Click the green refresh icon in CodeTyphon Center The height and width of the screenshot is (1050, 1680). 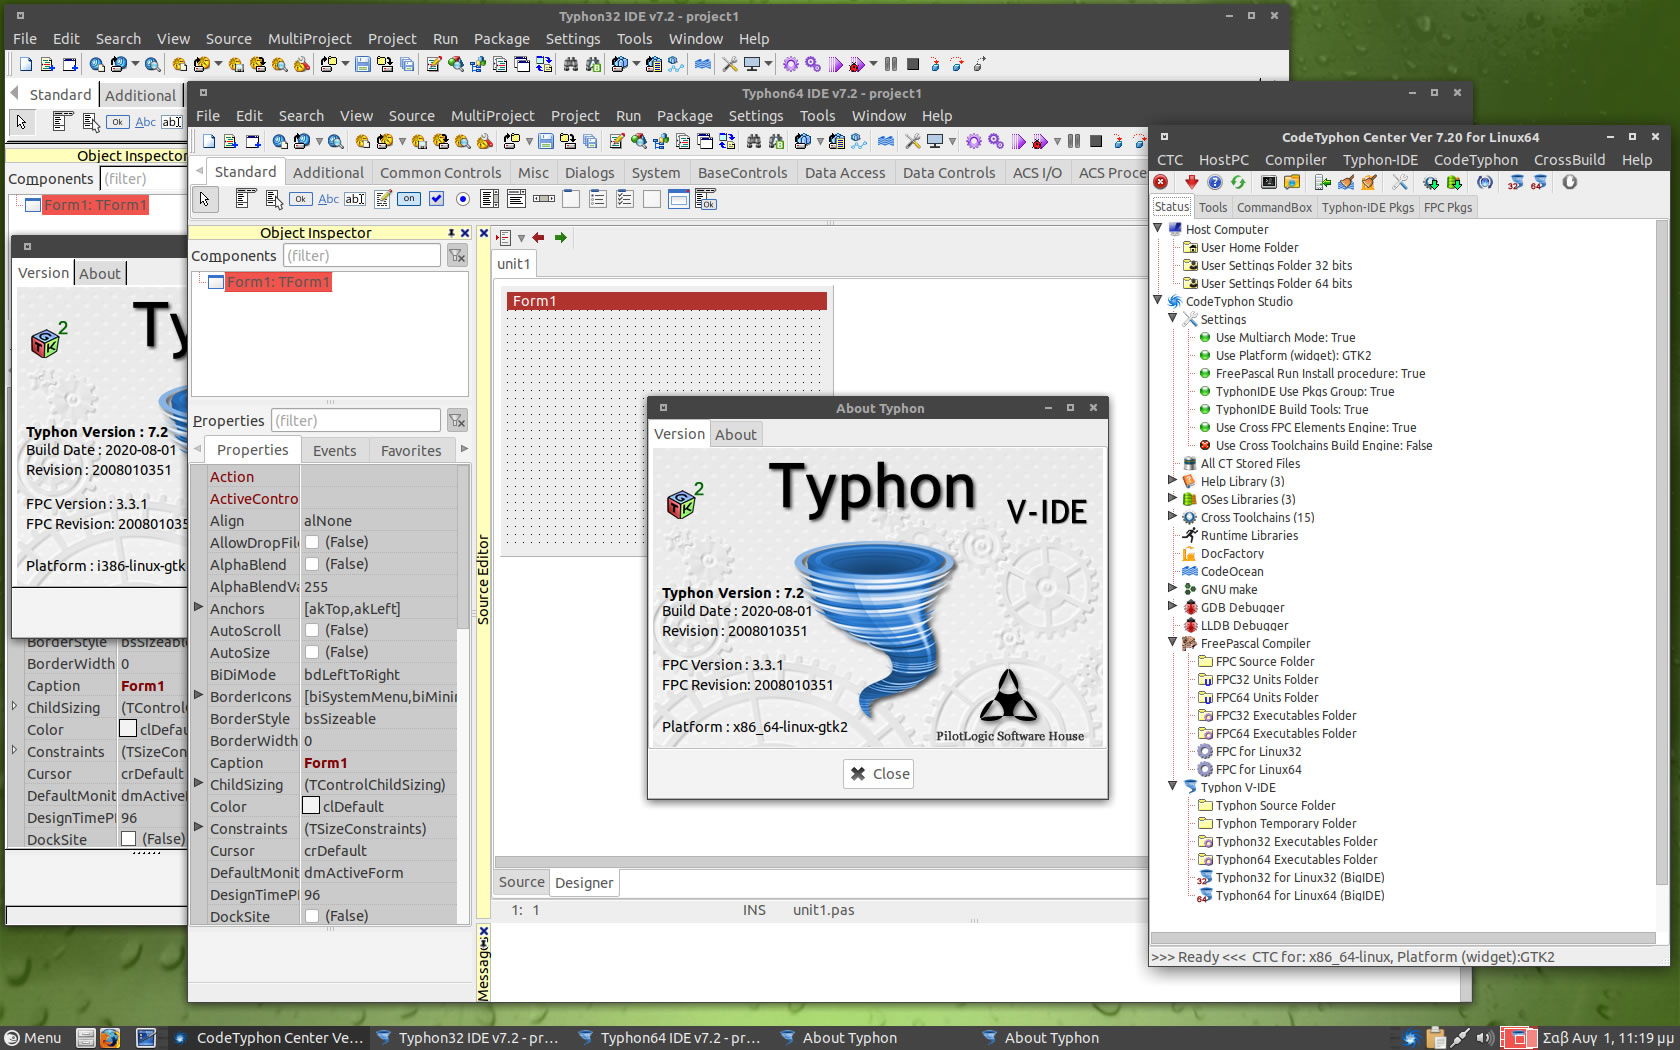click(1237, 182)
